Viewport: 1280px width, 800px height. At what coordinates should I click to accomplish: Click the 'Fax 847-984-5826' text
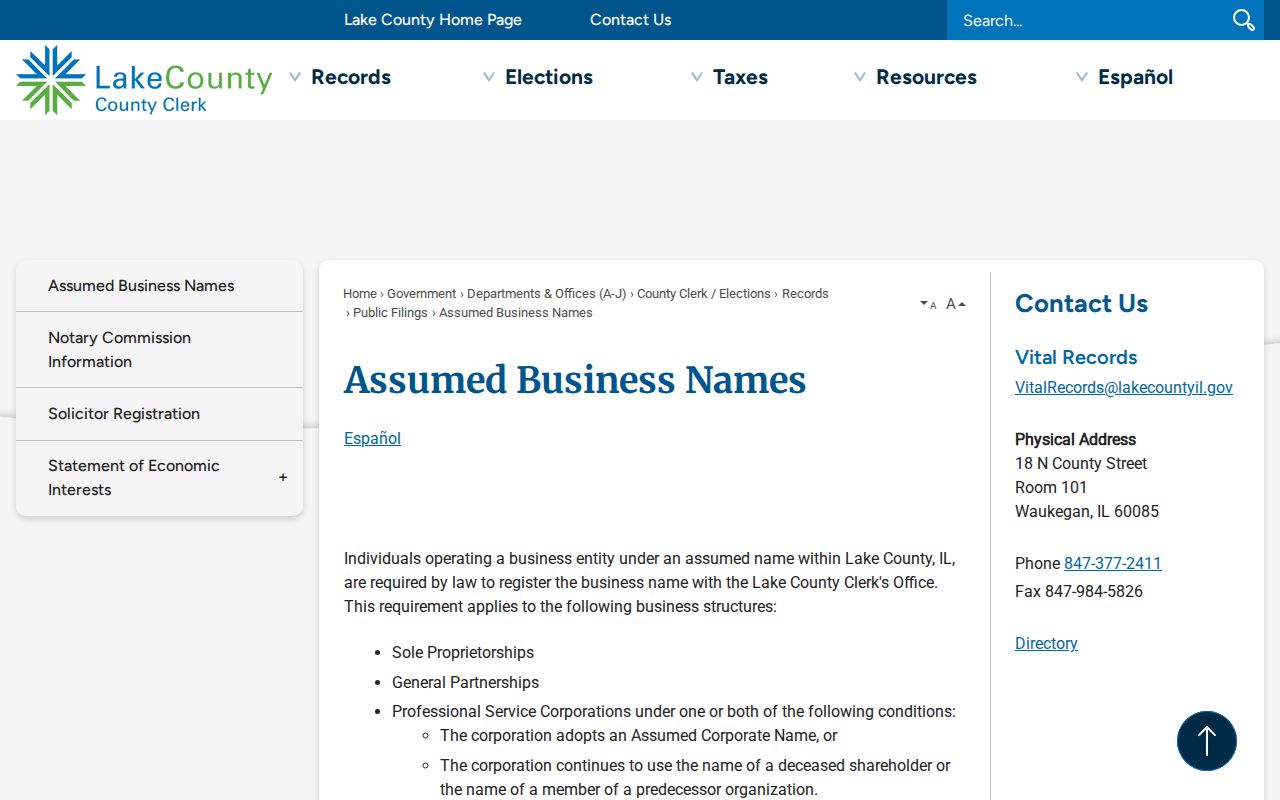tap(1079, 591)
